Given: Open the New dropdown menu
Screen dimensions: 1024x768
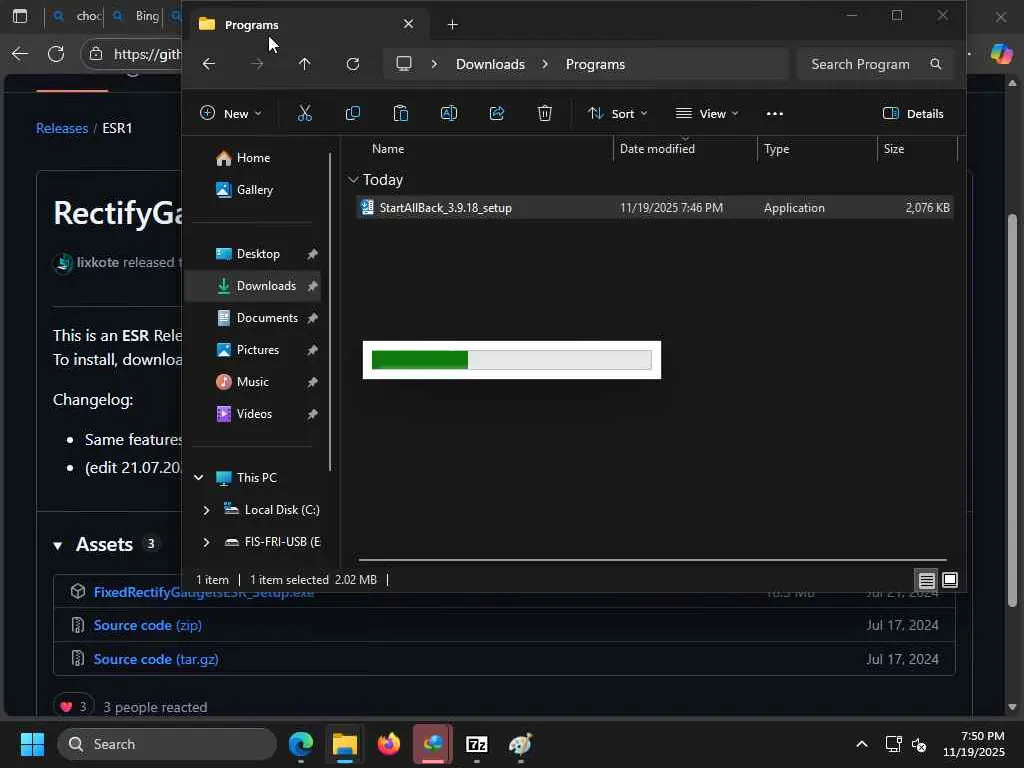Looking at the screenshot, I should click(x=231, y=114).
